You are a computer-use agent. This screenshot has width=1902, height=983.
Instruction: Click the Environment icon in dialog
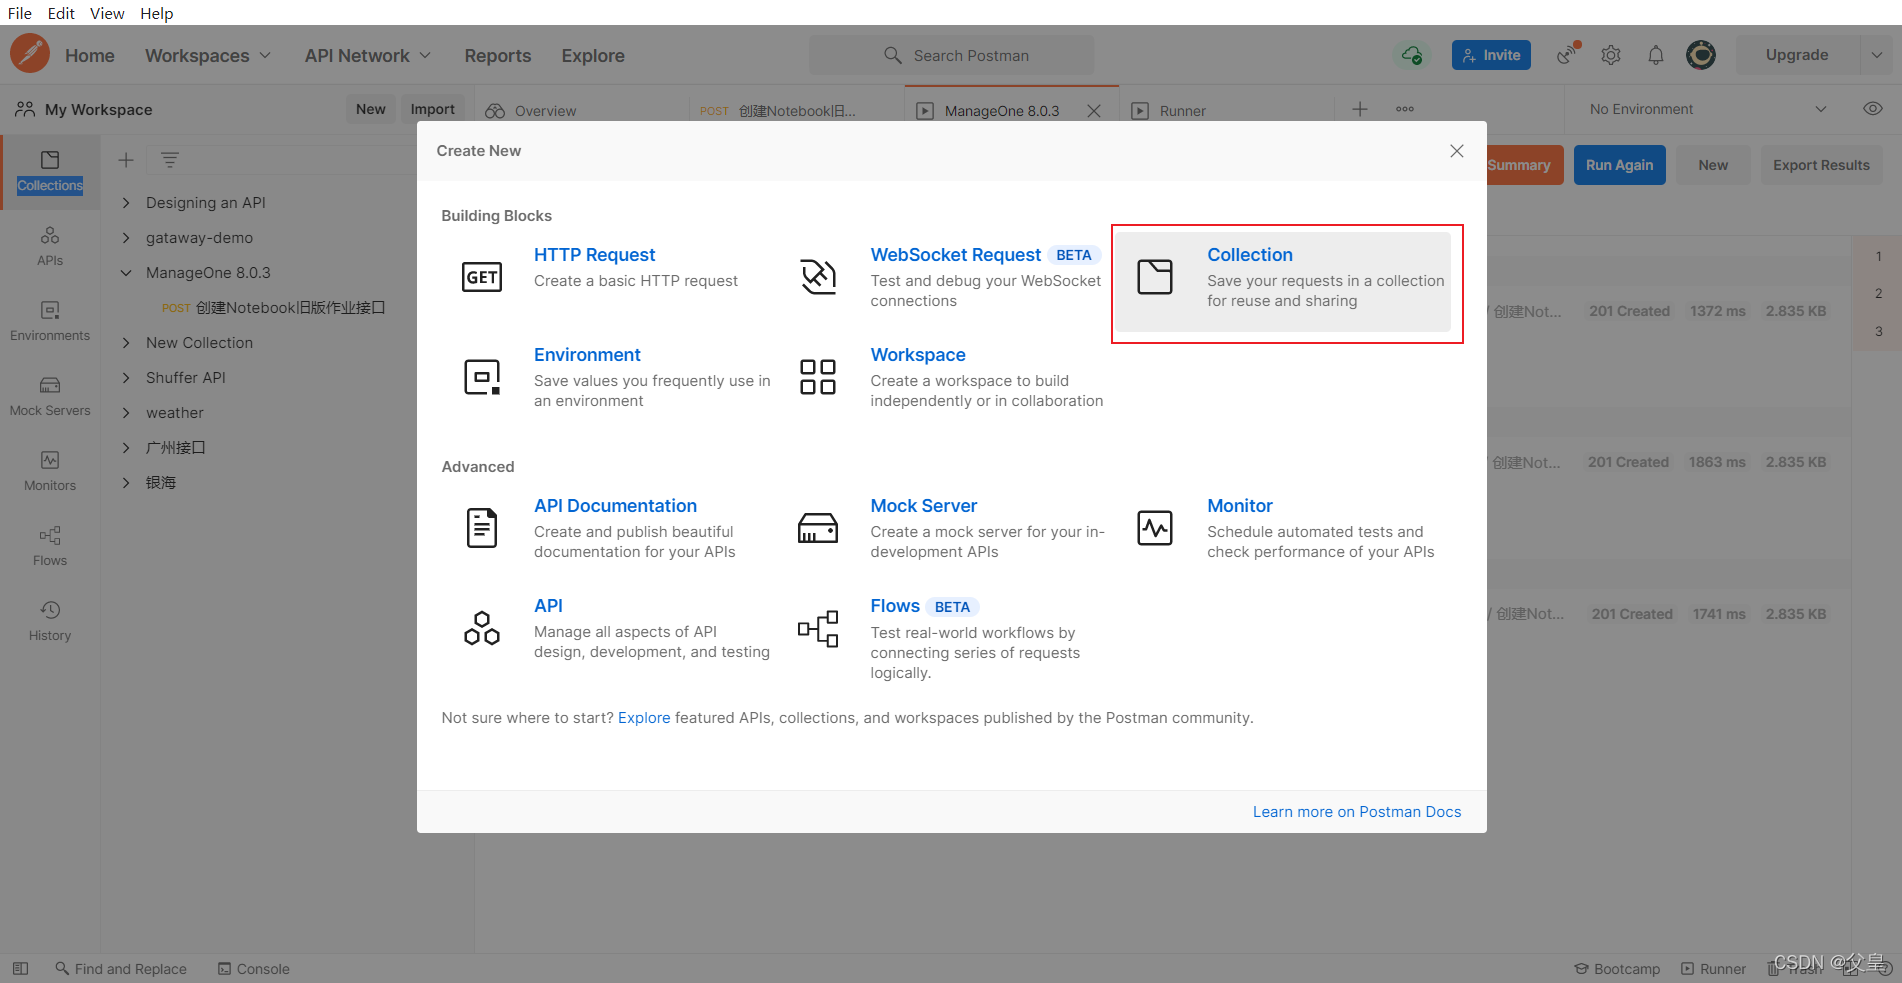tap(482, 377)
